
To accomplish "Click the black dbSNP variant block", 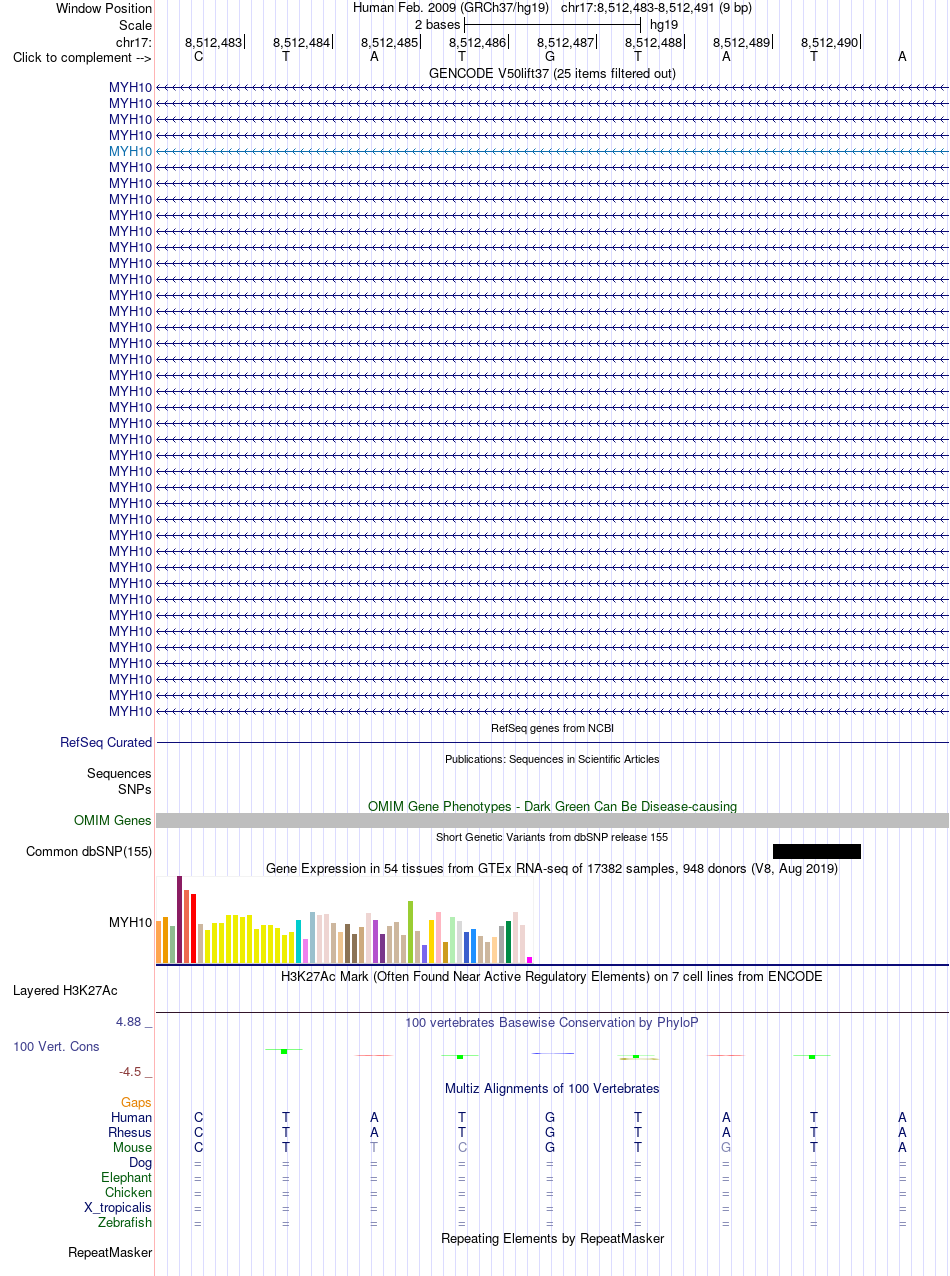I will point(817,852).
